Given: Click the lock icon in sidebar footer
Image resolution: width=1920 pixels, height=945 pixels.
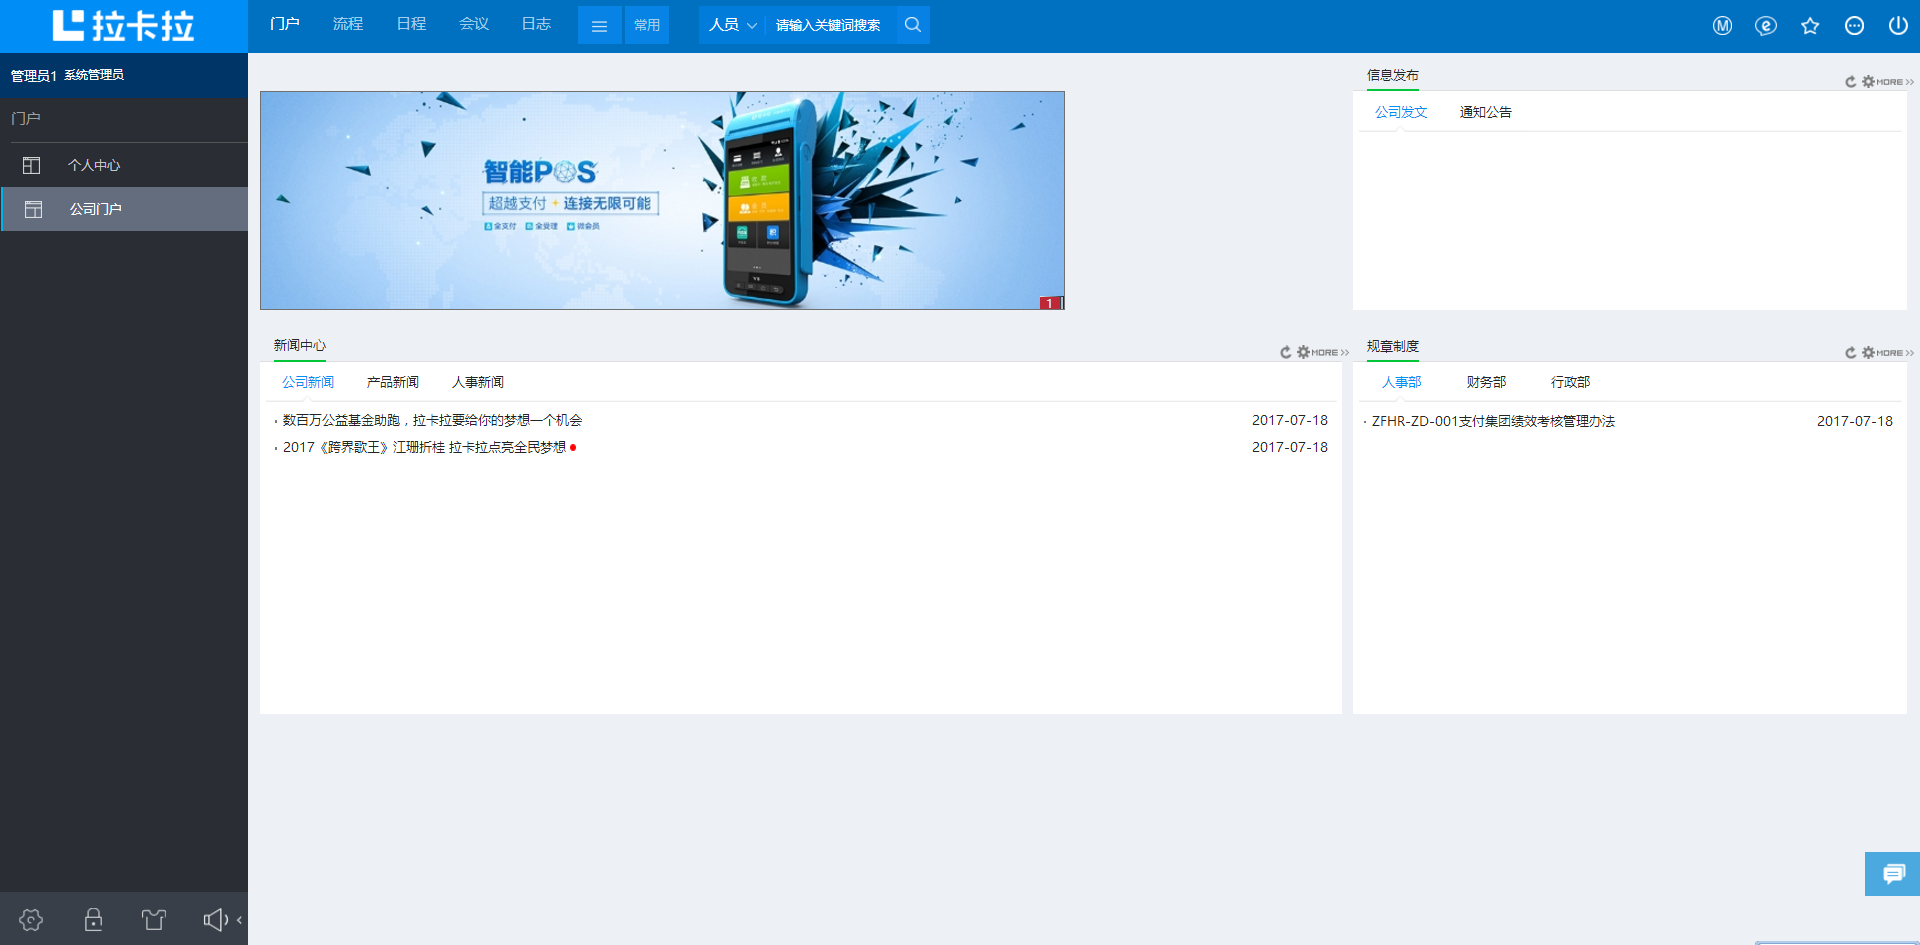Looking at the screenshot, I should pos(93,920).
